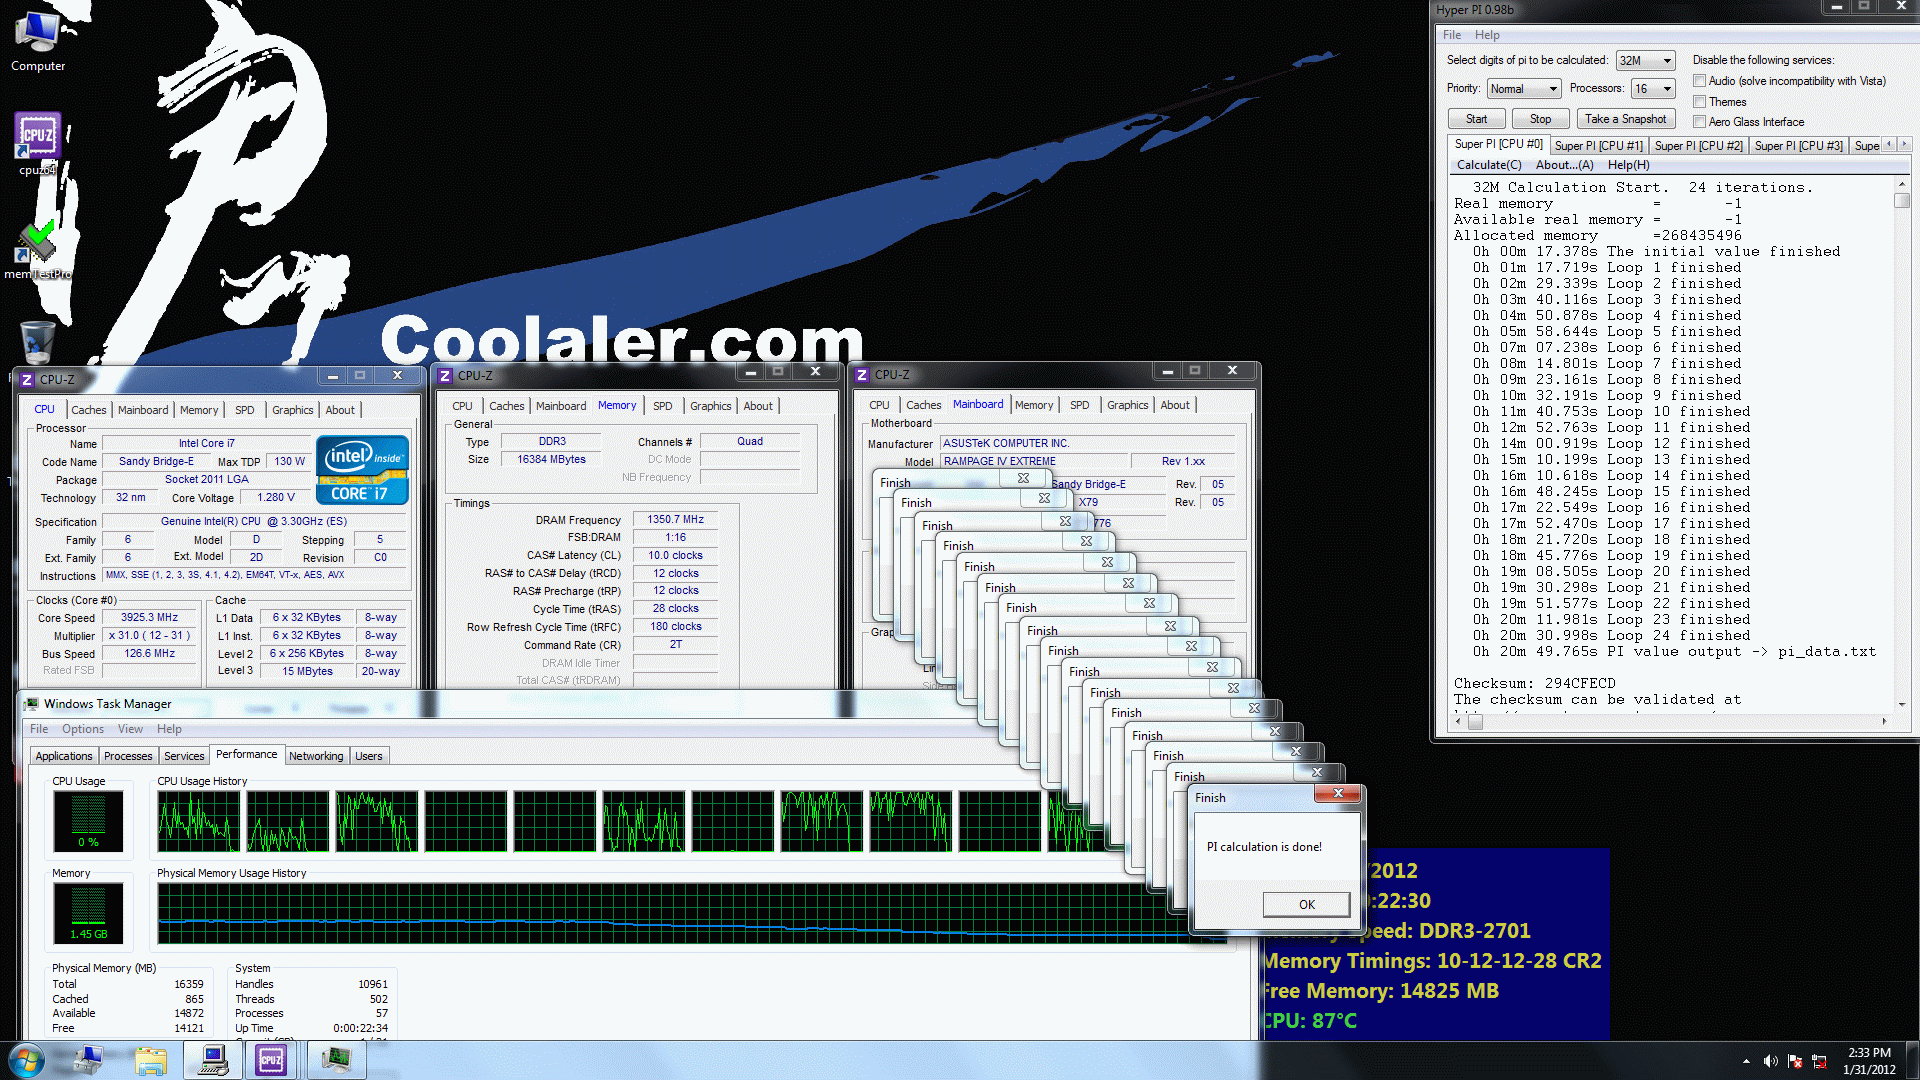
Task: Click the Windows Task Manager title icon
Action: [x=32, y=704]
